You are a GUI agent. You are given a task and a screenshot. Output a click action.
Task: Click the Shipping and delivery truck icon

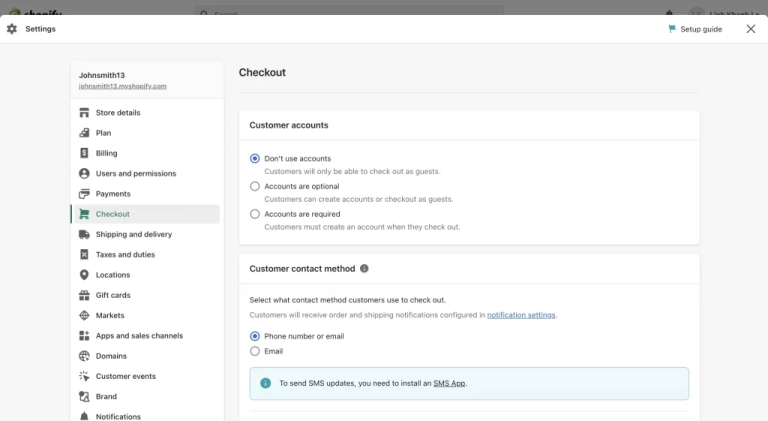(x=84, y=234)
